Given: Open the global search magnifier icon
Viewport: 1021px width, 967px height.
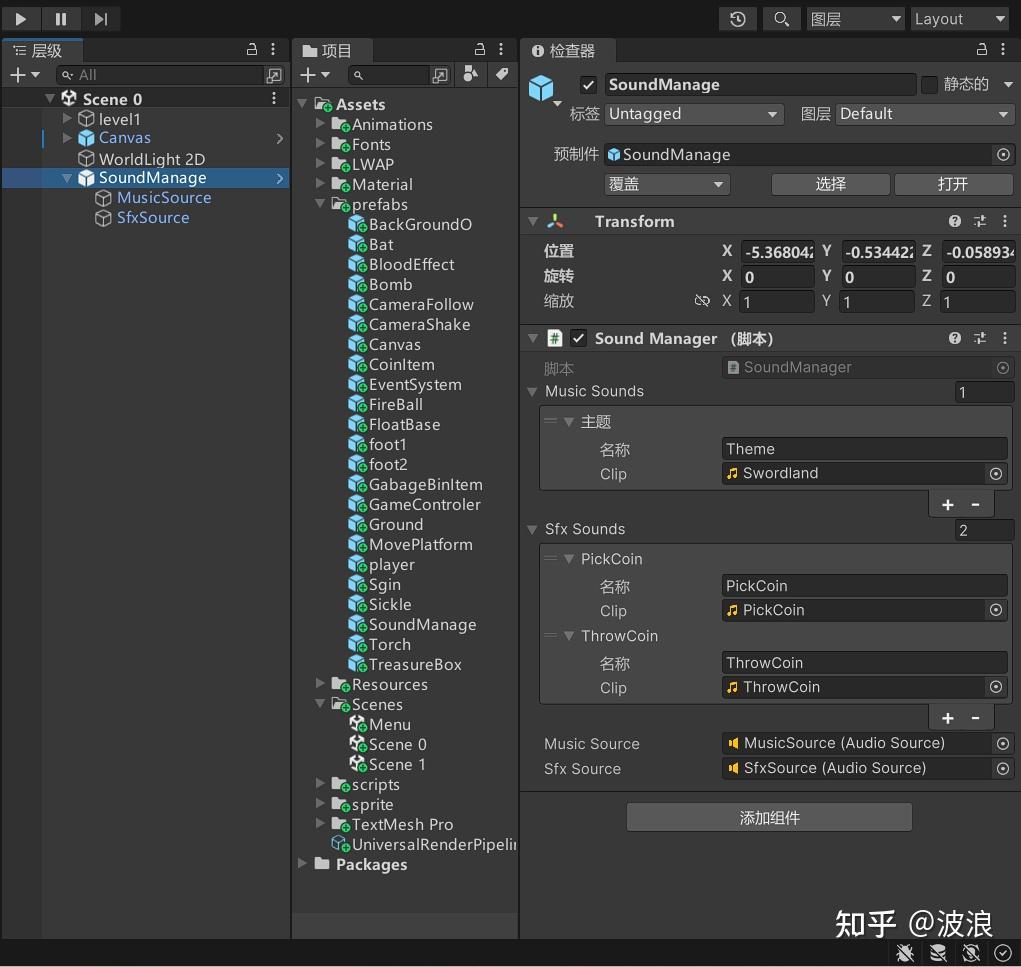Looking at the screenshot, I should coord(781,19).
